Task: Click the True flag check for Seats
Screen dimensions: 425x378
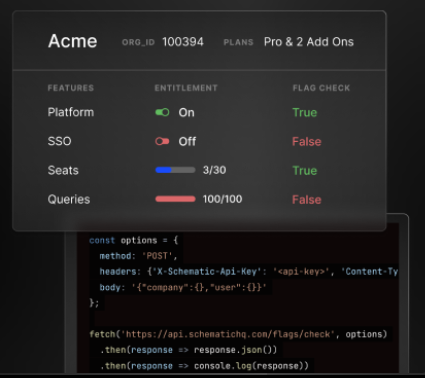Action: [x=305, y=171]
